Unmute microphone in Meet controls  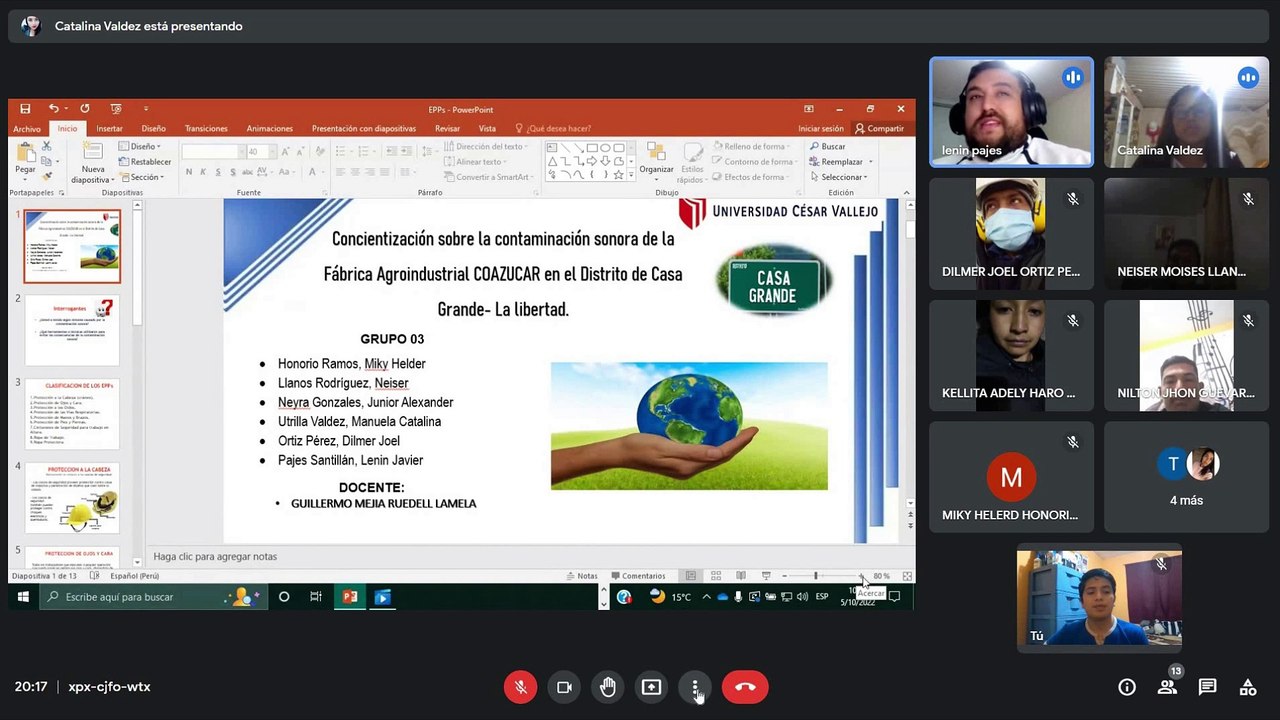(x=520, y=687)
